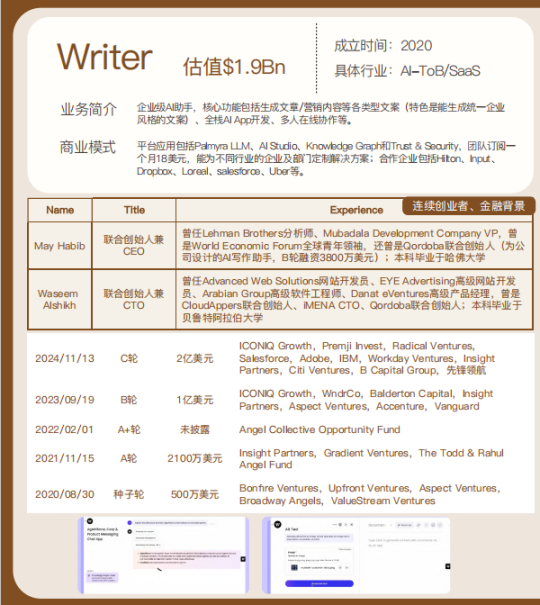Click the black Writer badge on chat screenshot edge
The image size is (540, 605).
(x=243, y=559)
